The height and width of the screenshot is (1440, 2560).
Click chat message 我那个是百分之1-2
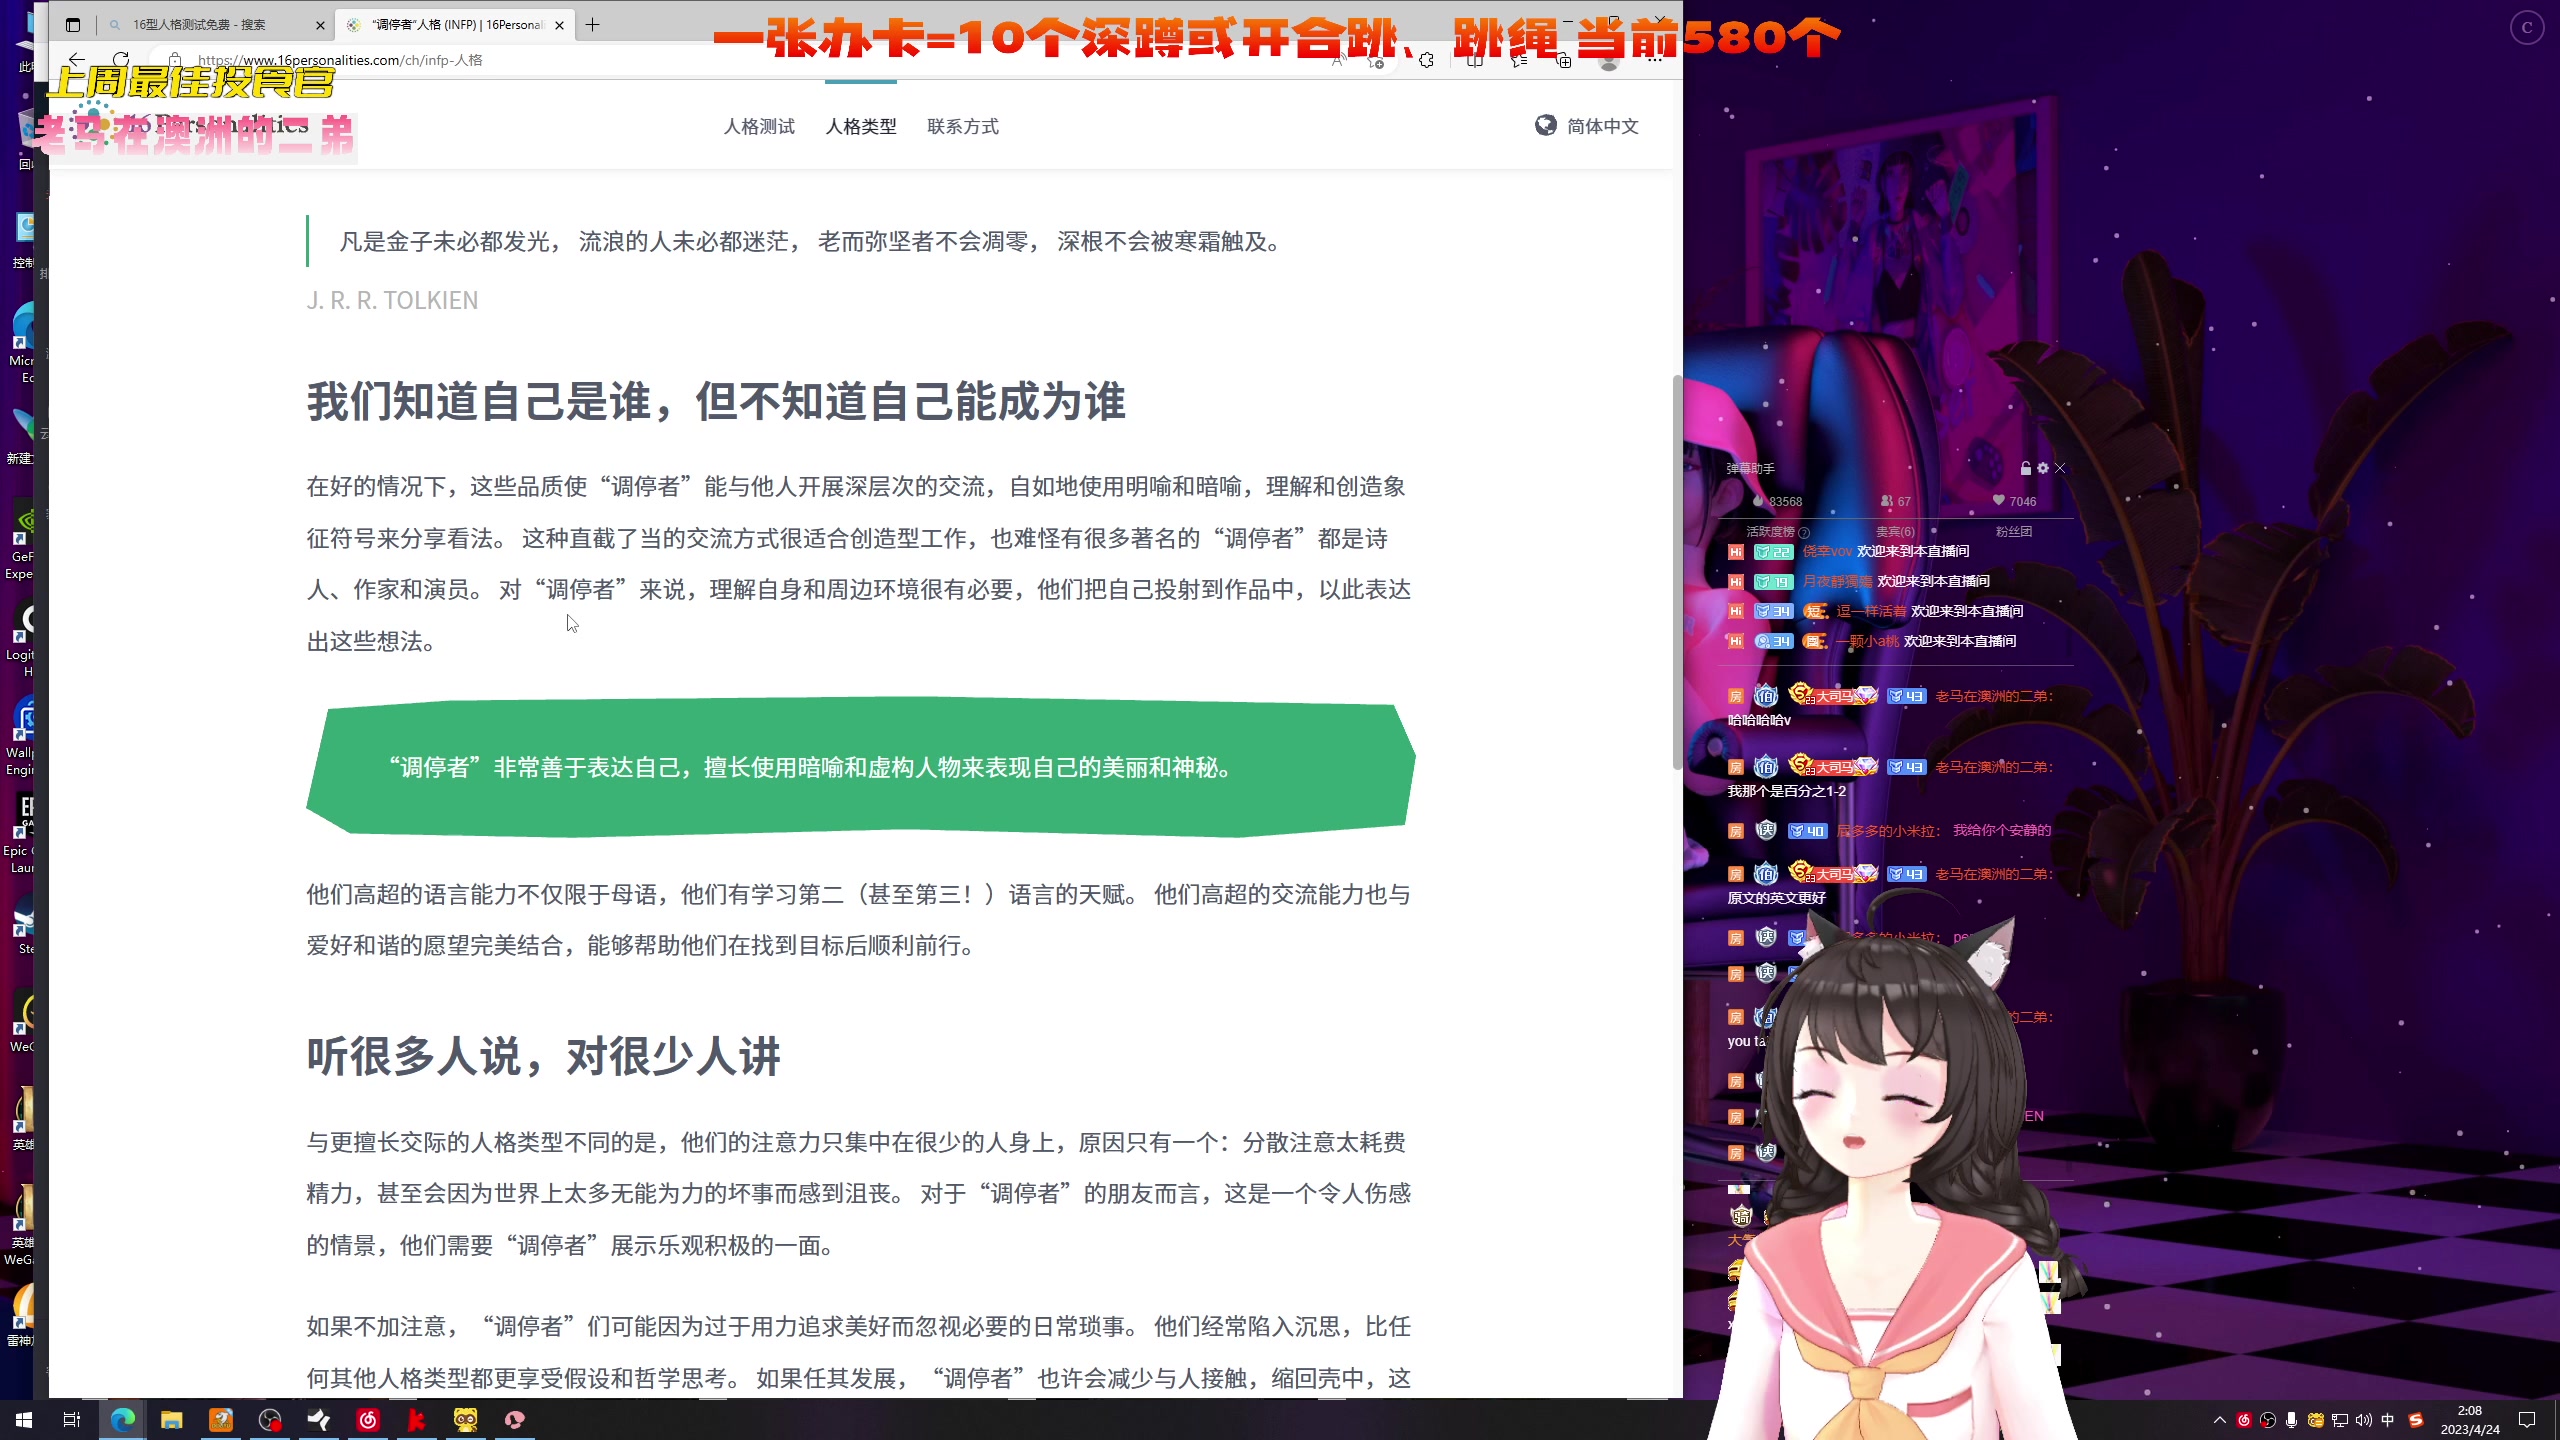tap(1786, 791)
